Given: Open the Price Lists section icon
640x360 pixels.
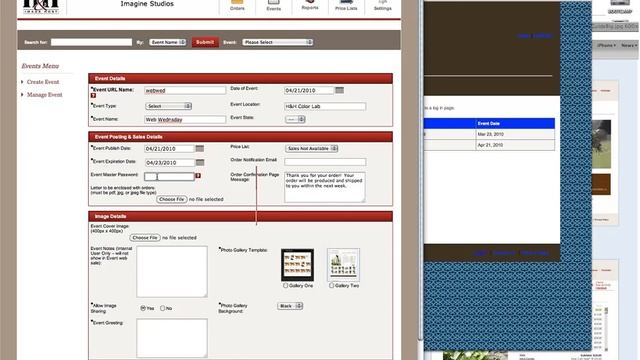Looking at the screenshot, I should point(346,4).
